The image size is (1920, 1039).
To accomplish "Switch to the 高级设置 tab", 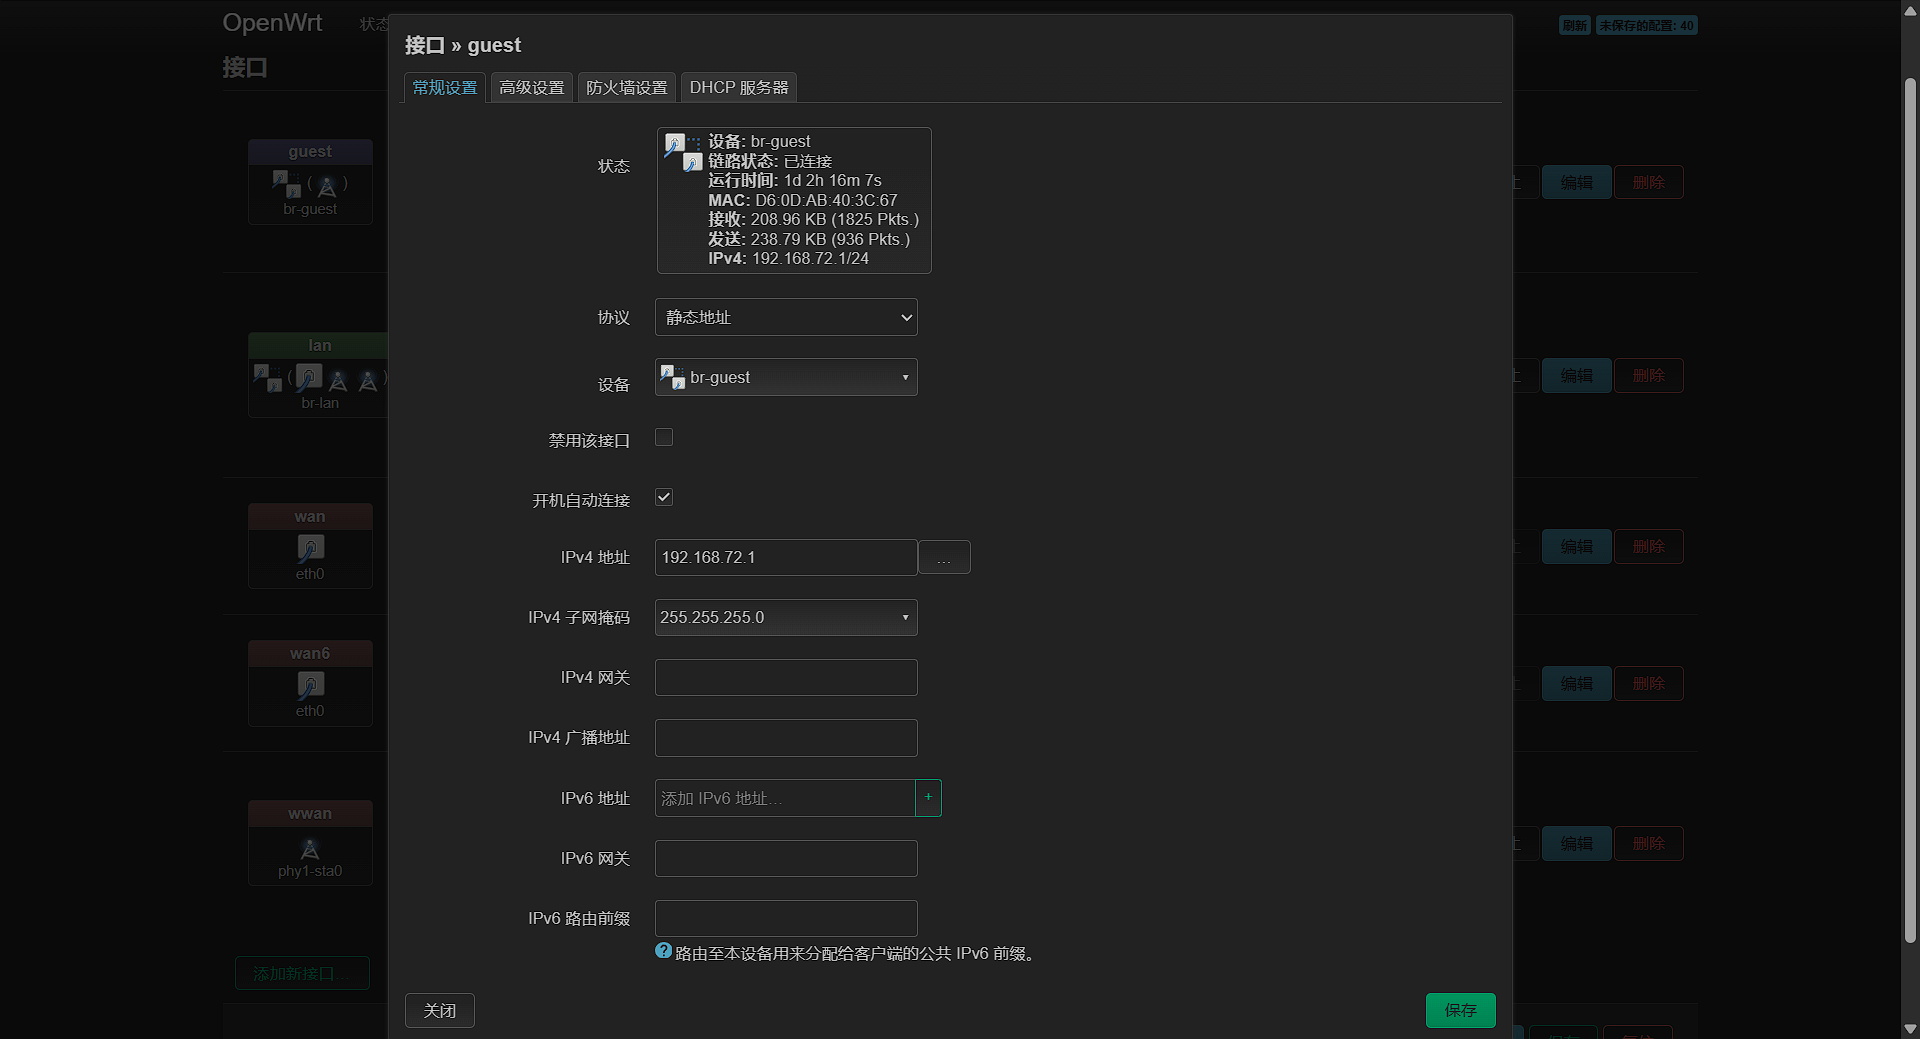I will 532,88.
